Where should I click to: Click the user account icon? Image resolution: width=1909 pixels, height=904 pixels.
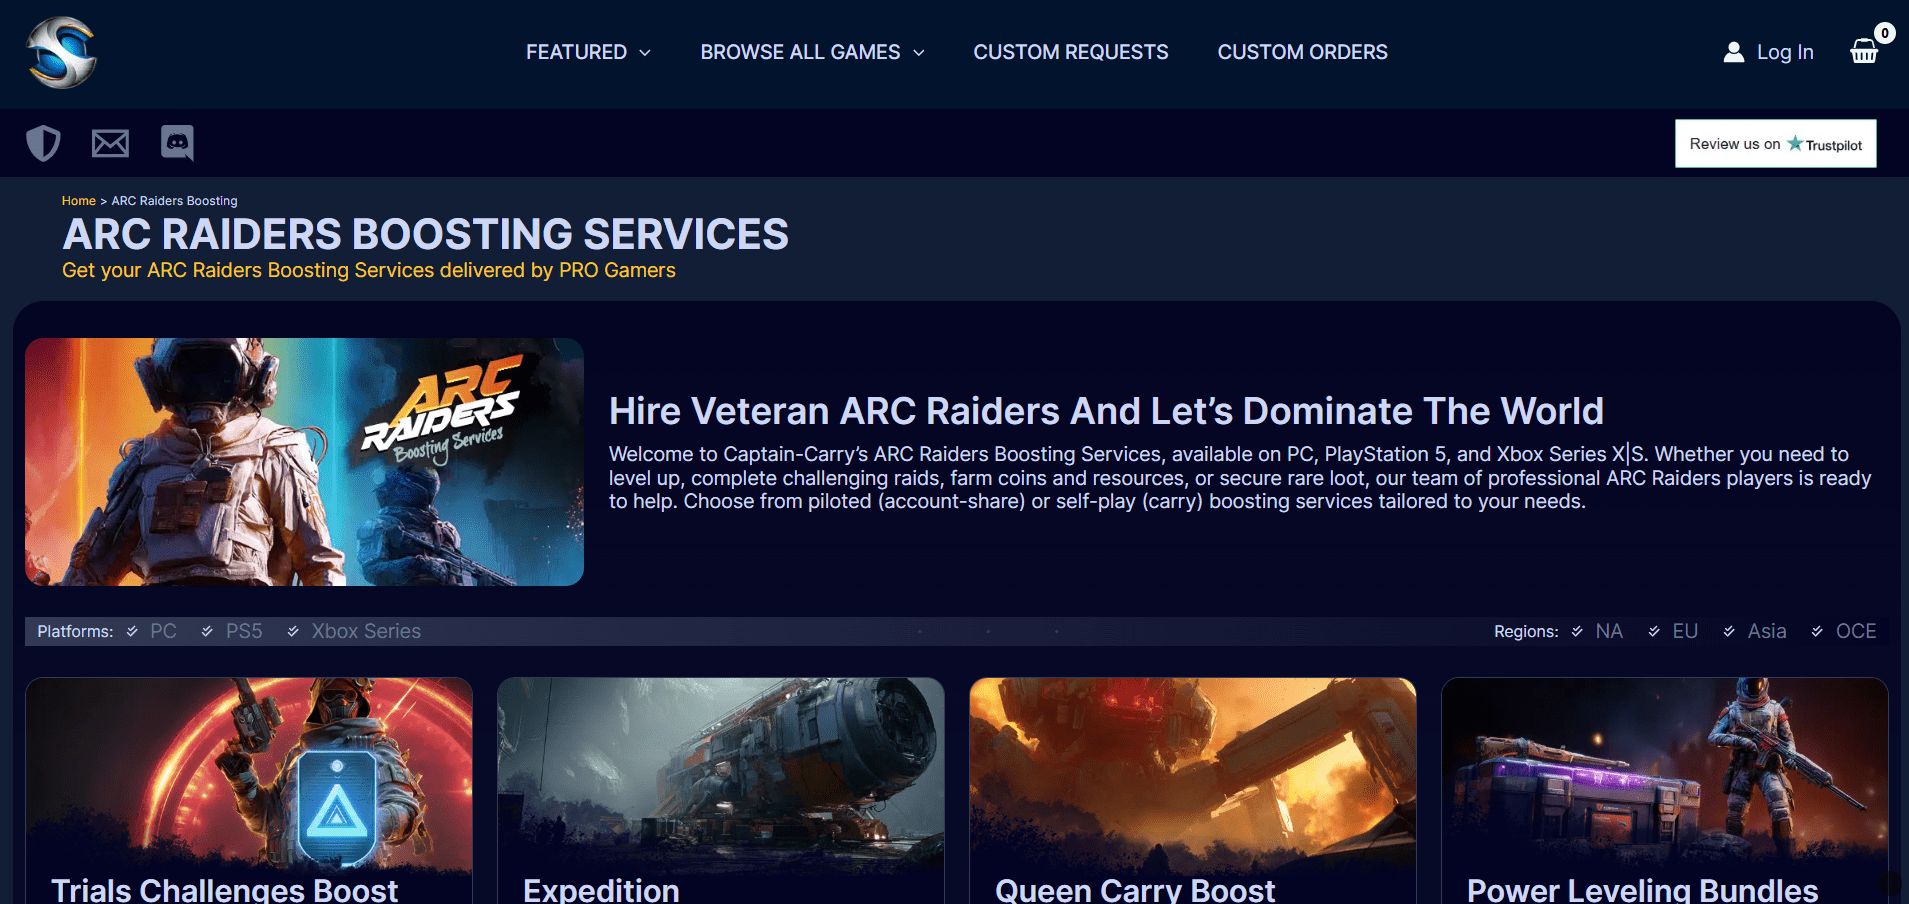tap(1733, 52)
